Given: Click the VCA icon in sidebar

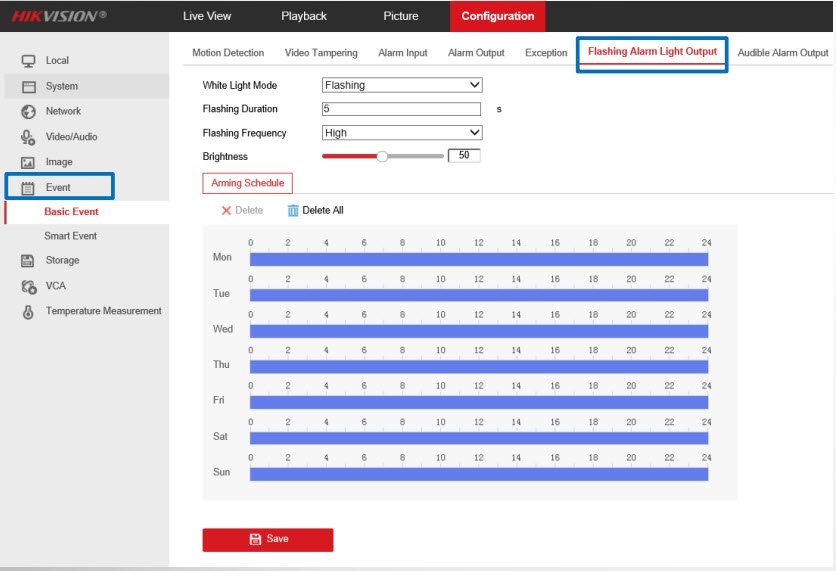Looking at the screenshot, I should click(x=28, y=286).
